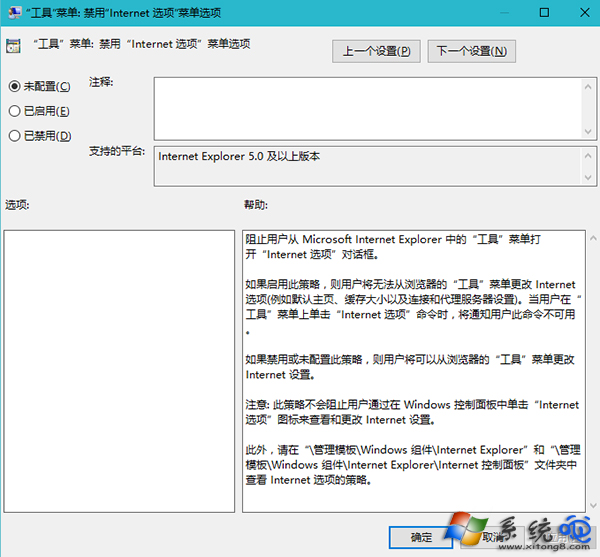
Task: Confirm with the 确定 button
Action: [421, 537]
